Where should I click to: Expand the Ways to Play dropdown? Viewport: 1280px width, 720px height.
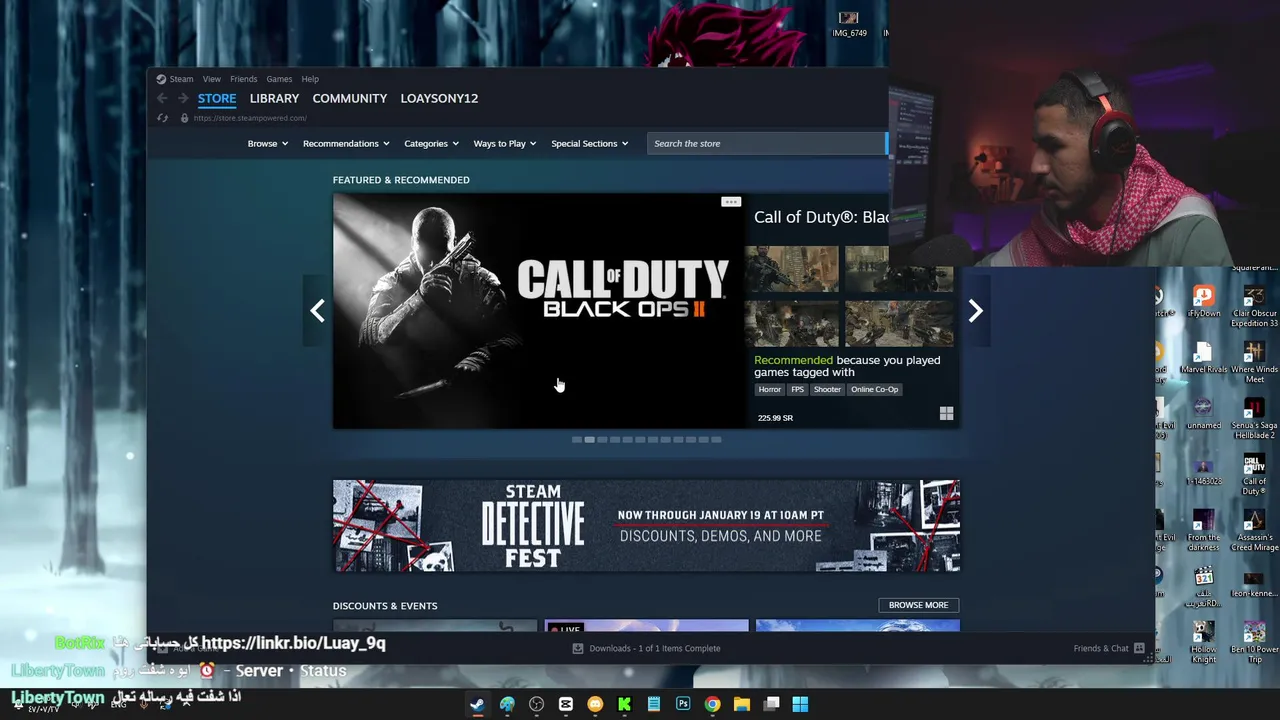tap(505, 143)
